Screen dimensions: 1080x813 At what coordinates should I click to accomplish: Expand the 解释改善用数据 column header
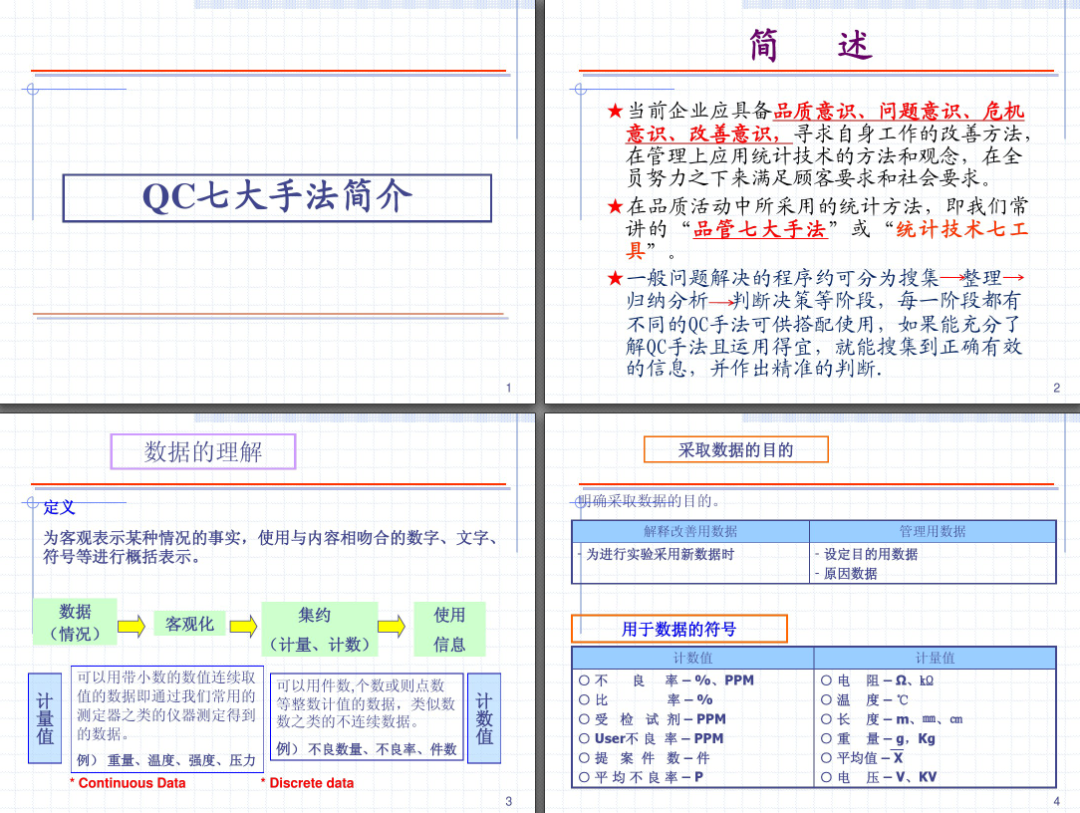point(692,529)
